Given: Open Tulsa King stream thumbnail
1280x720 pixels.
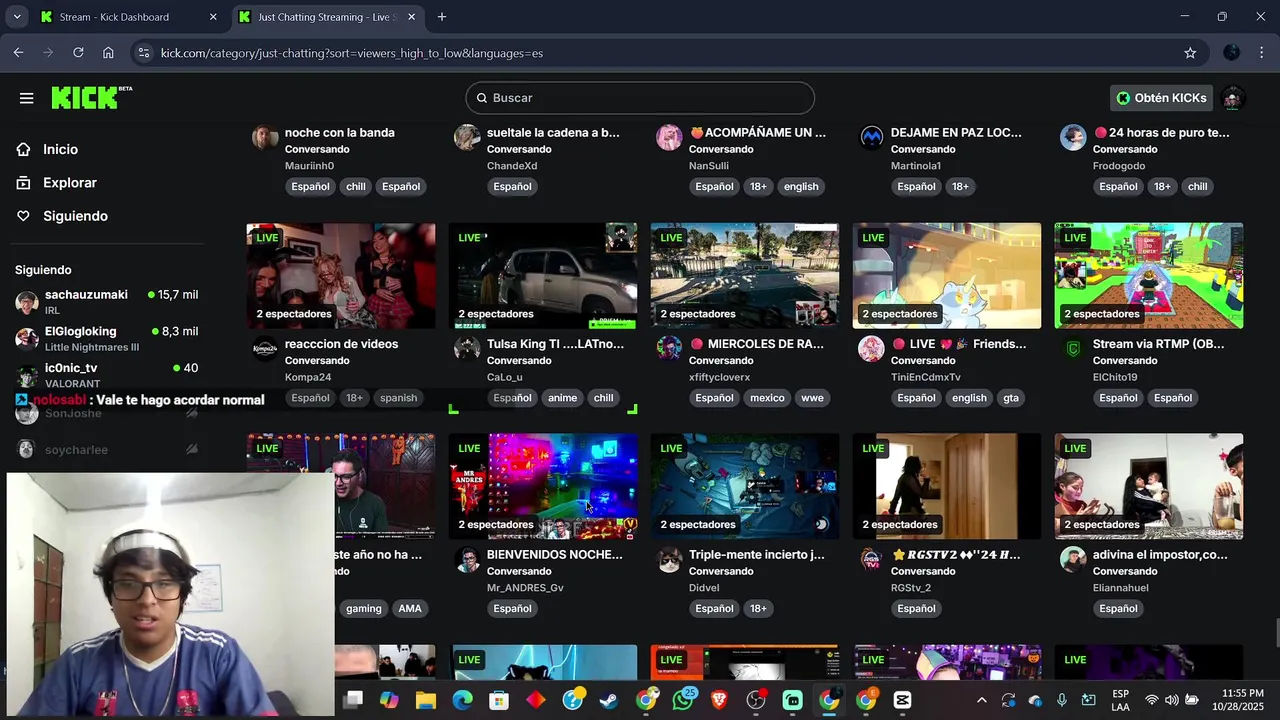Looking at the screenshot, I should 543,276.
